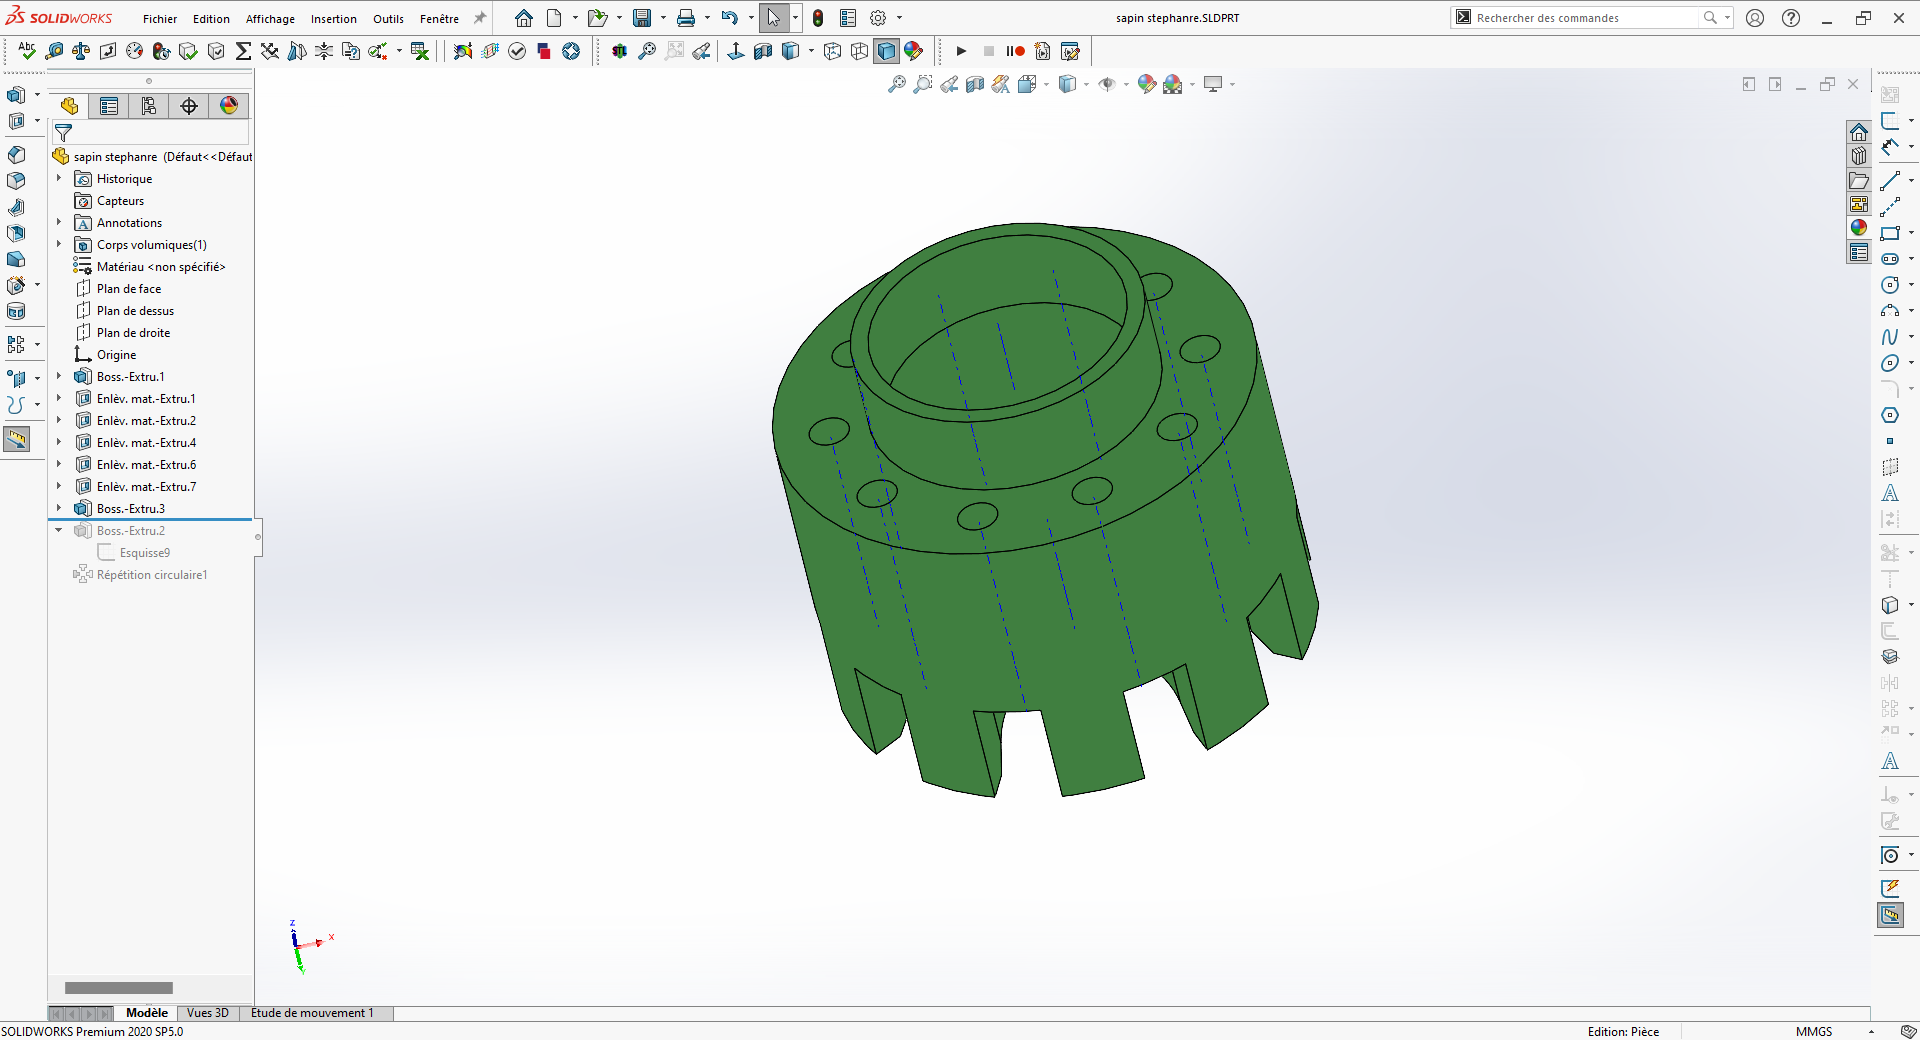Open the ConfigurationManager tab icon
Viewport: 1920px width, 1040px height.
[x=149, y=106]
